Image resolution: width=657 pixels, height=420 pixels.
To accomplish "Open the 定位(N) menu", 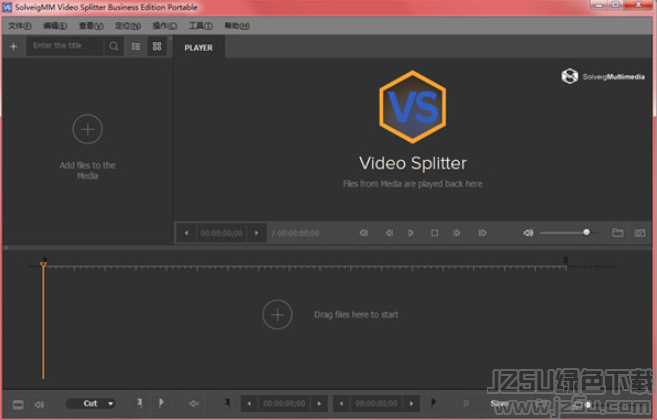I will pos(128,26).
